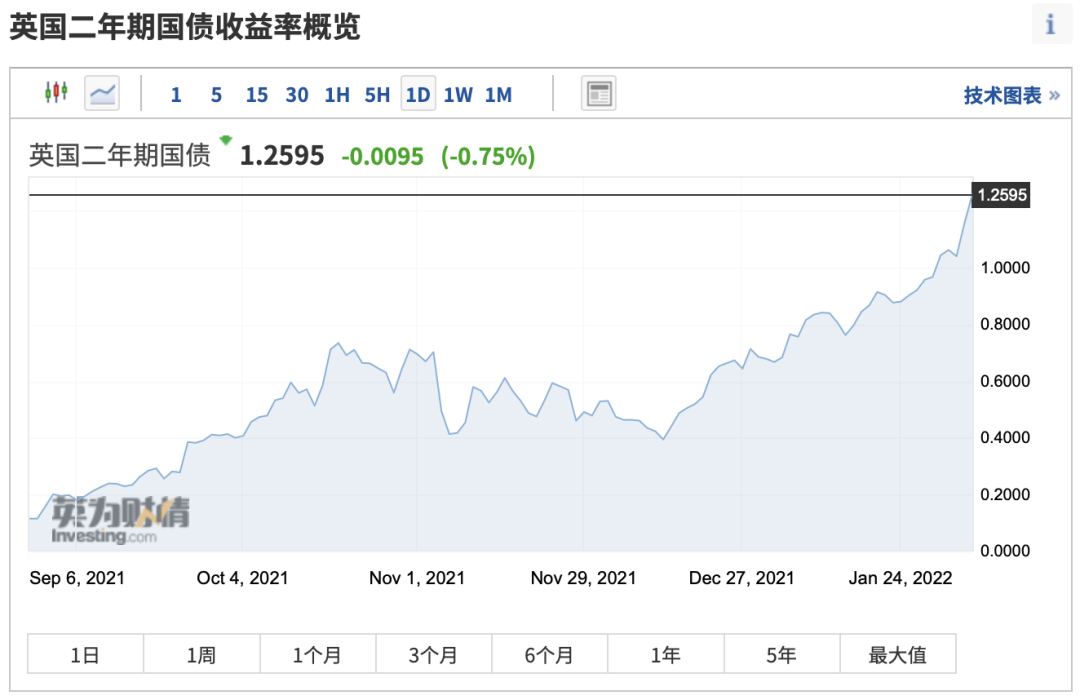Screen dimensions: 1080x700
Task: Select the 15 minute interval
Action: click(257, 95)
